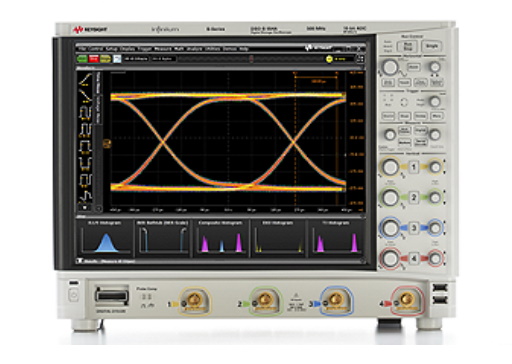Click the expander arrow below the waveform sidebar
512x364 pixels.
(85, 208)
